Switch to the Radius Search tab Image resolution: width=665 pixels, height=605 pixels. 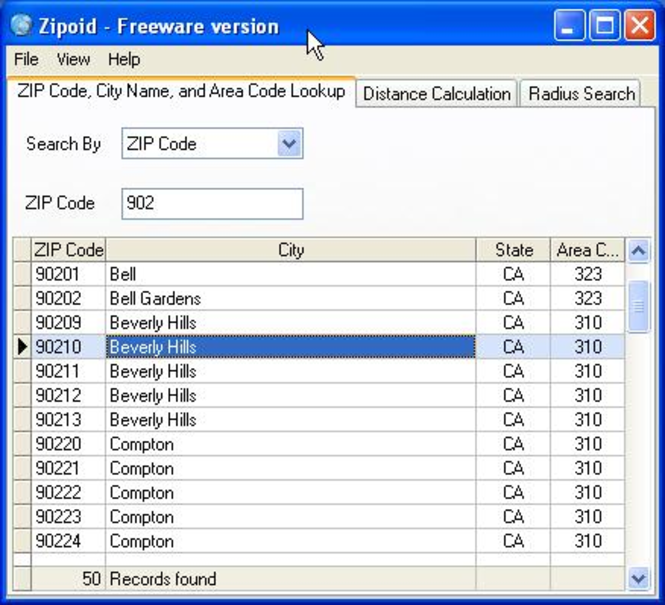coord(581,94)
